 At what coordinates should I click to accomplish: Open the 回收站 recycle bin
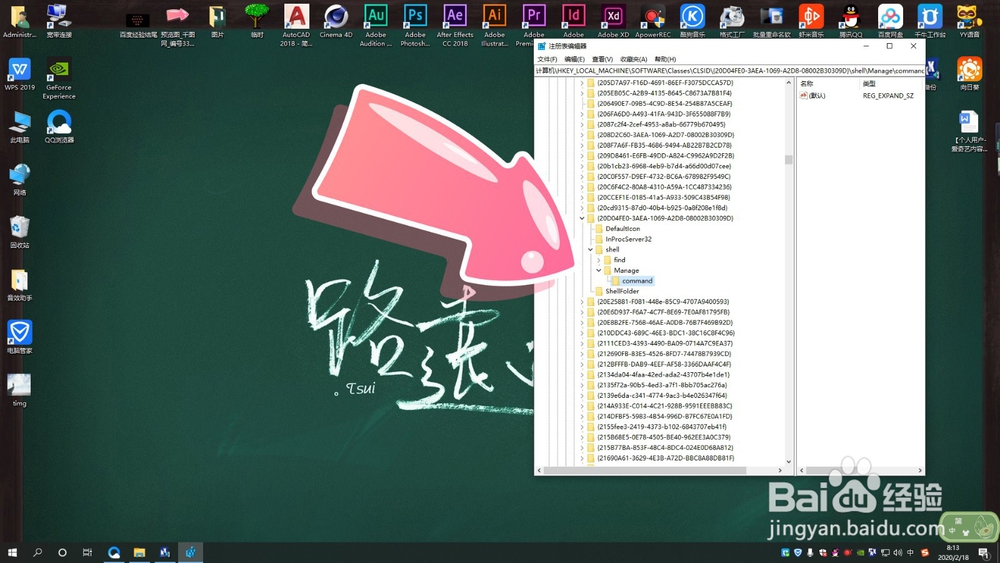click(x=20, y=231)
